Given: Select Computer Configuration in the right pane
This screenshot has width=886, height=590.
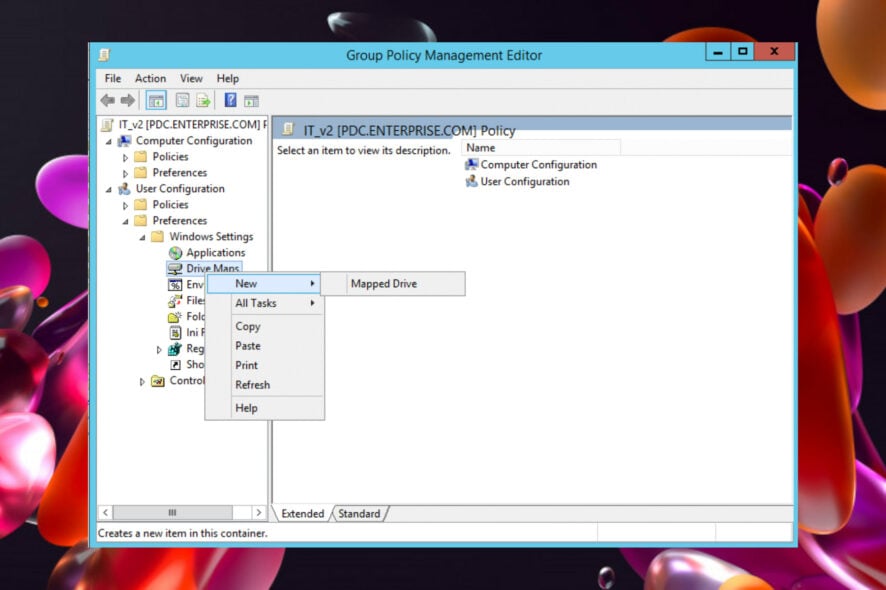Looking at the screenshot, I should pyautogui.click(x=537, y=164).
